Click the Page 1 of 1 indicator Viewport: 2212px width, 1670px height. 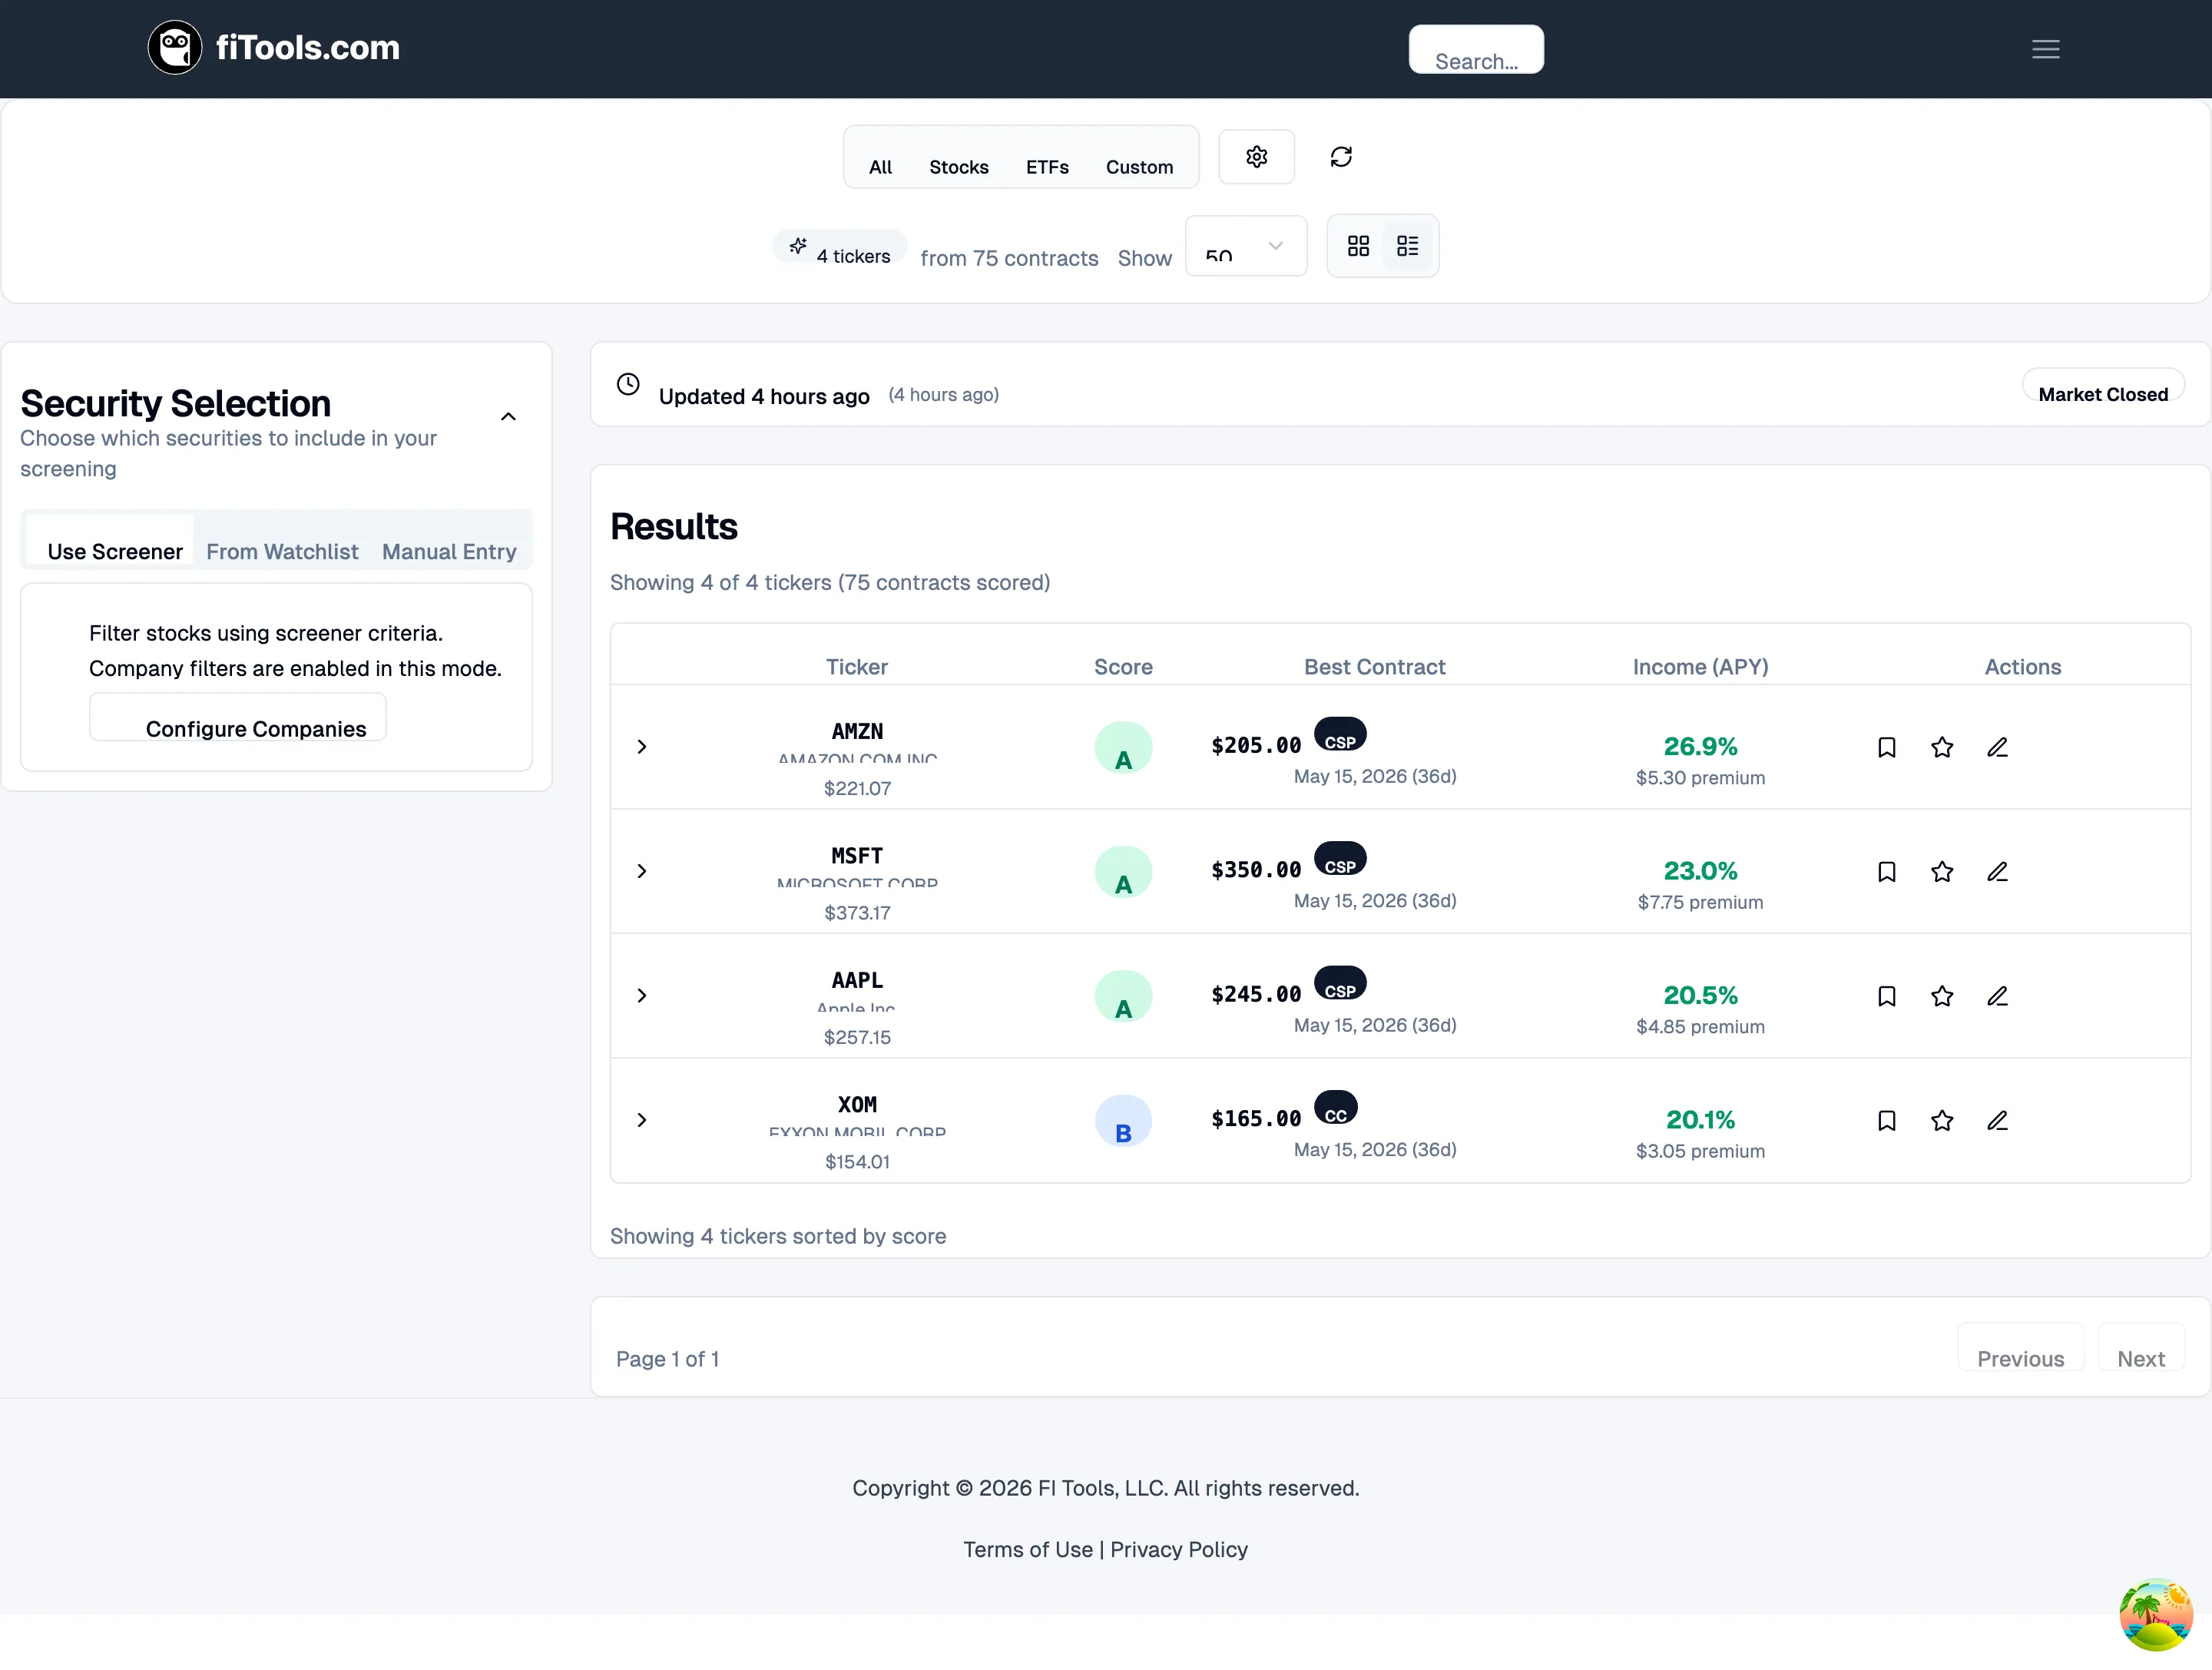(667, 1359)
